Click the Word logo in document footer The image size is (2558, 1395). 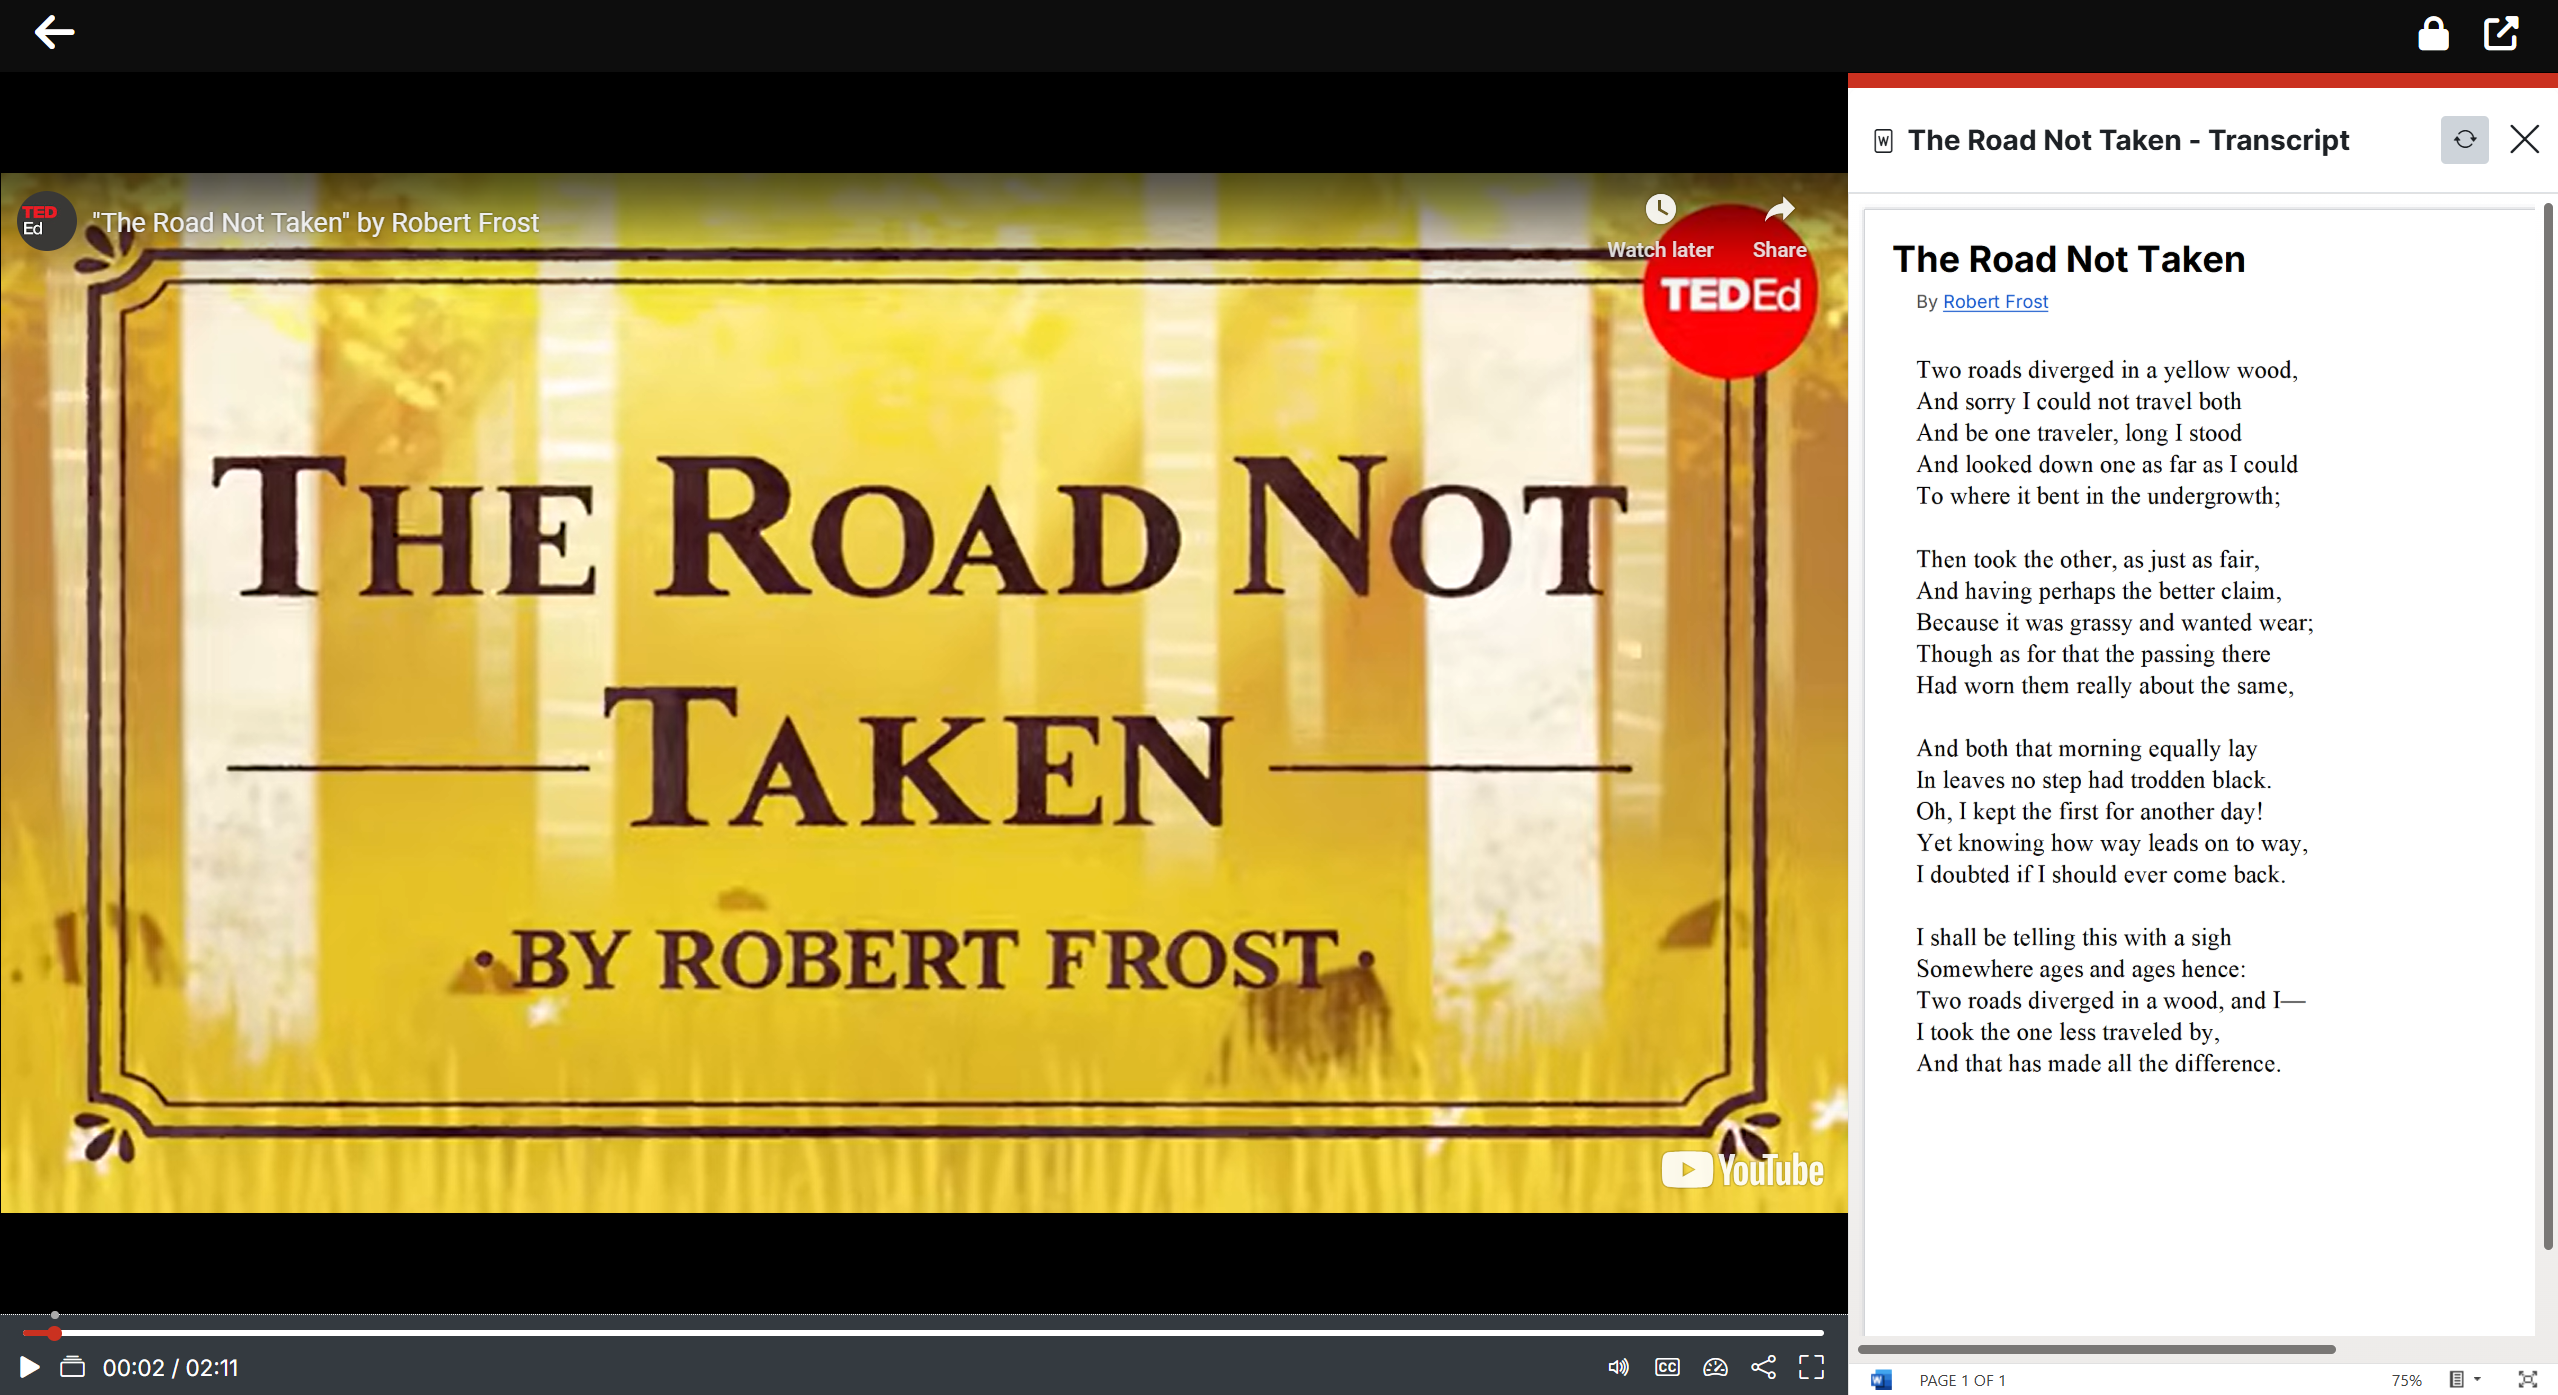[1881, 1380]
